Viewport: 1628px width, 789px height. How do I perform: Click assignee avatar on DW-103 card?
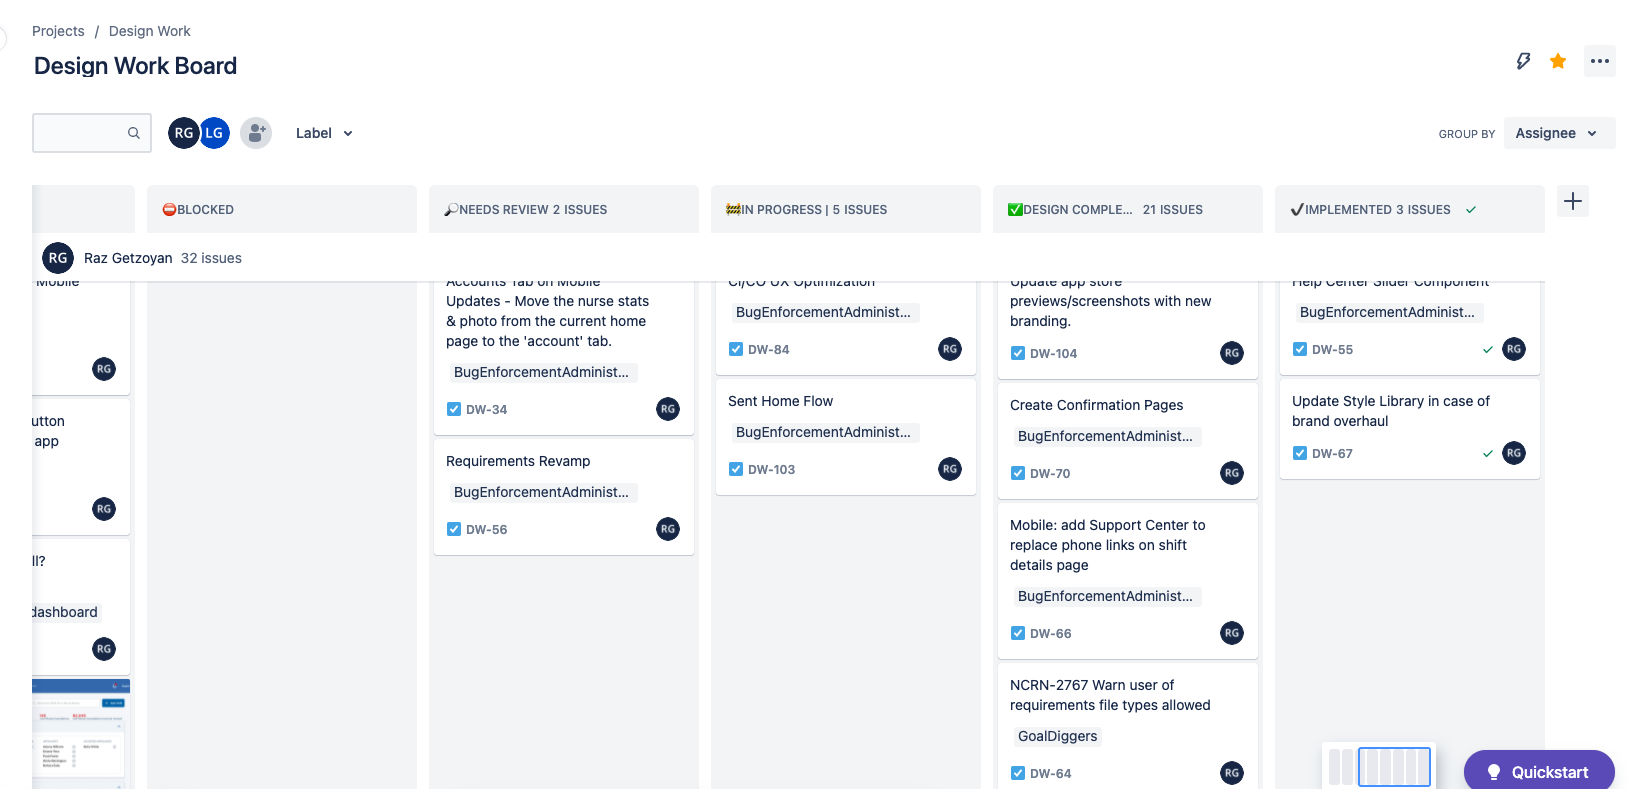click(x=950, y=469)
